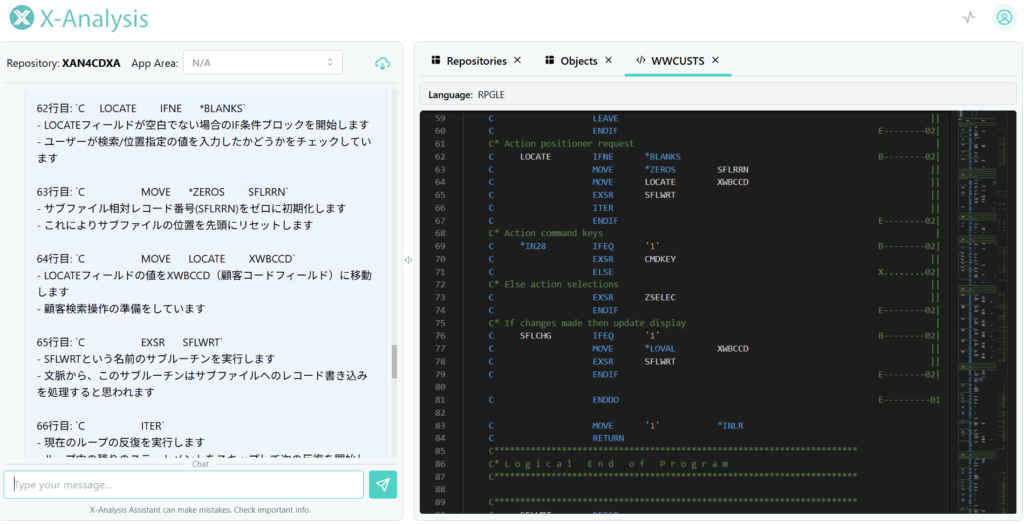This screenshot has width=1024, height=524.
Task: Click the panel splitter handle icon
Action: click(408, 259)
